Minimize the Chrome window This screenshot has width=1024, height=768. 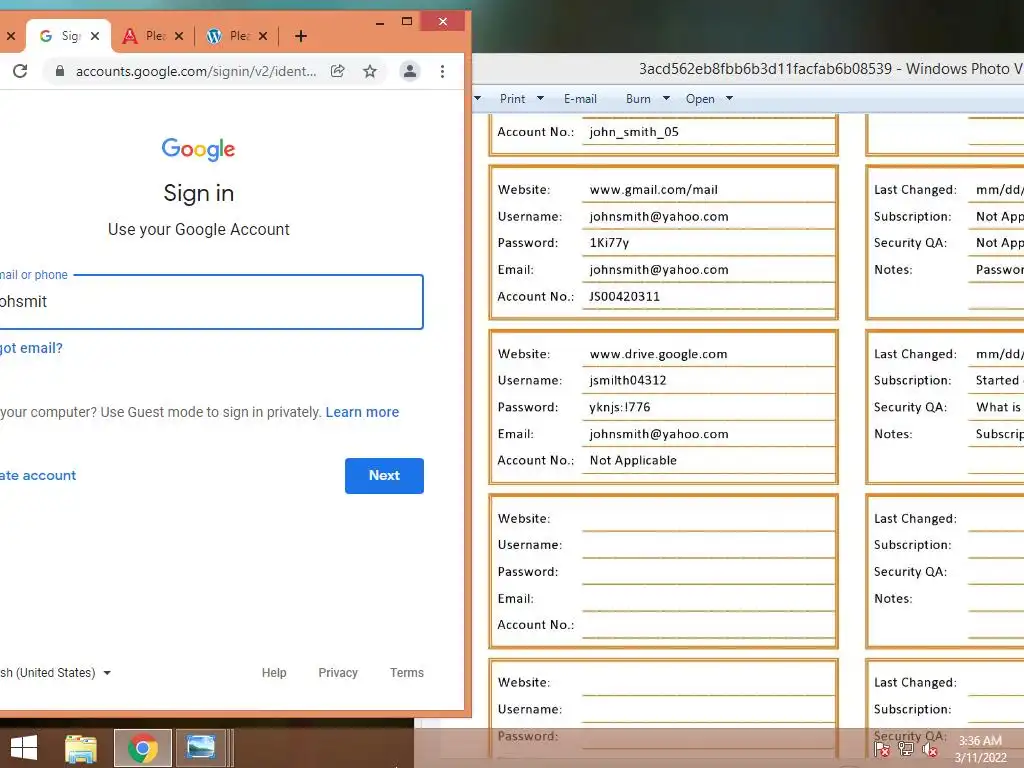coord(380,23)
